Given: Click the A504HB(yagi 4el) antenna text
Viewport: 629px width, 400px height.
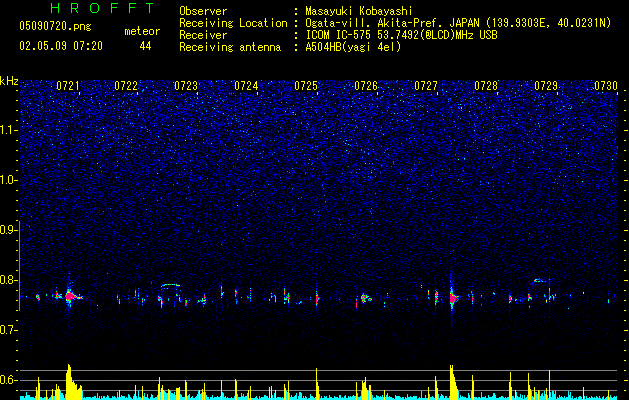Looking at the screenshot, I should point(353,47).
